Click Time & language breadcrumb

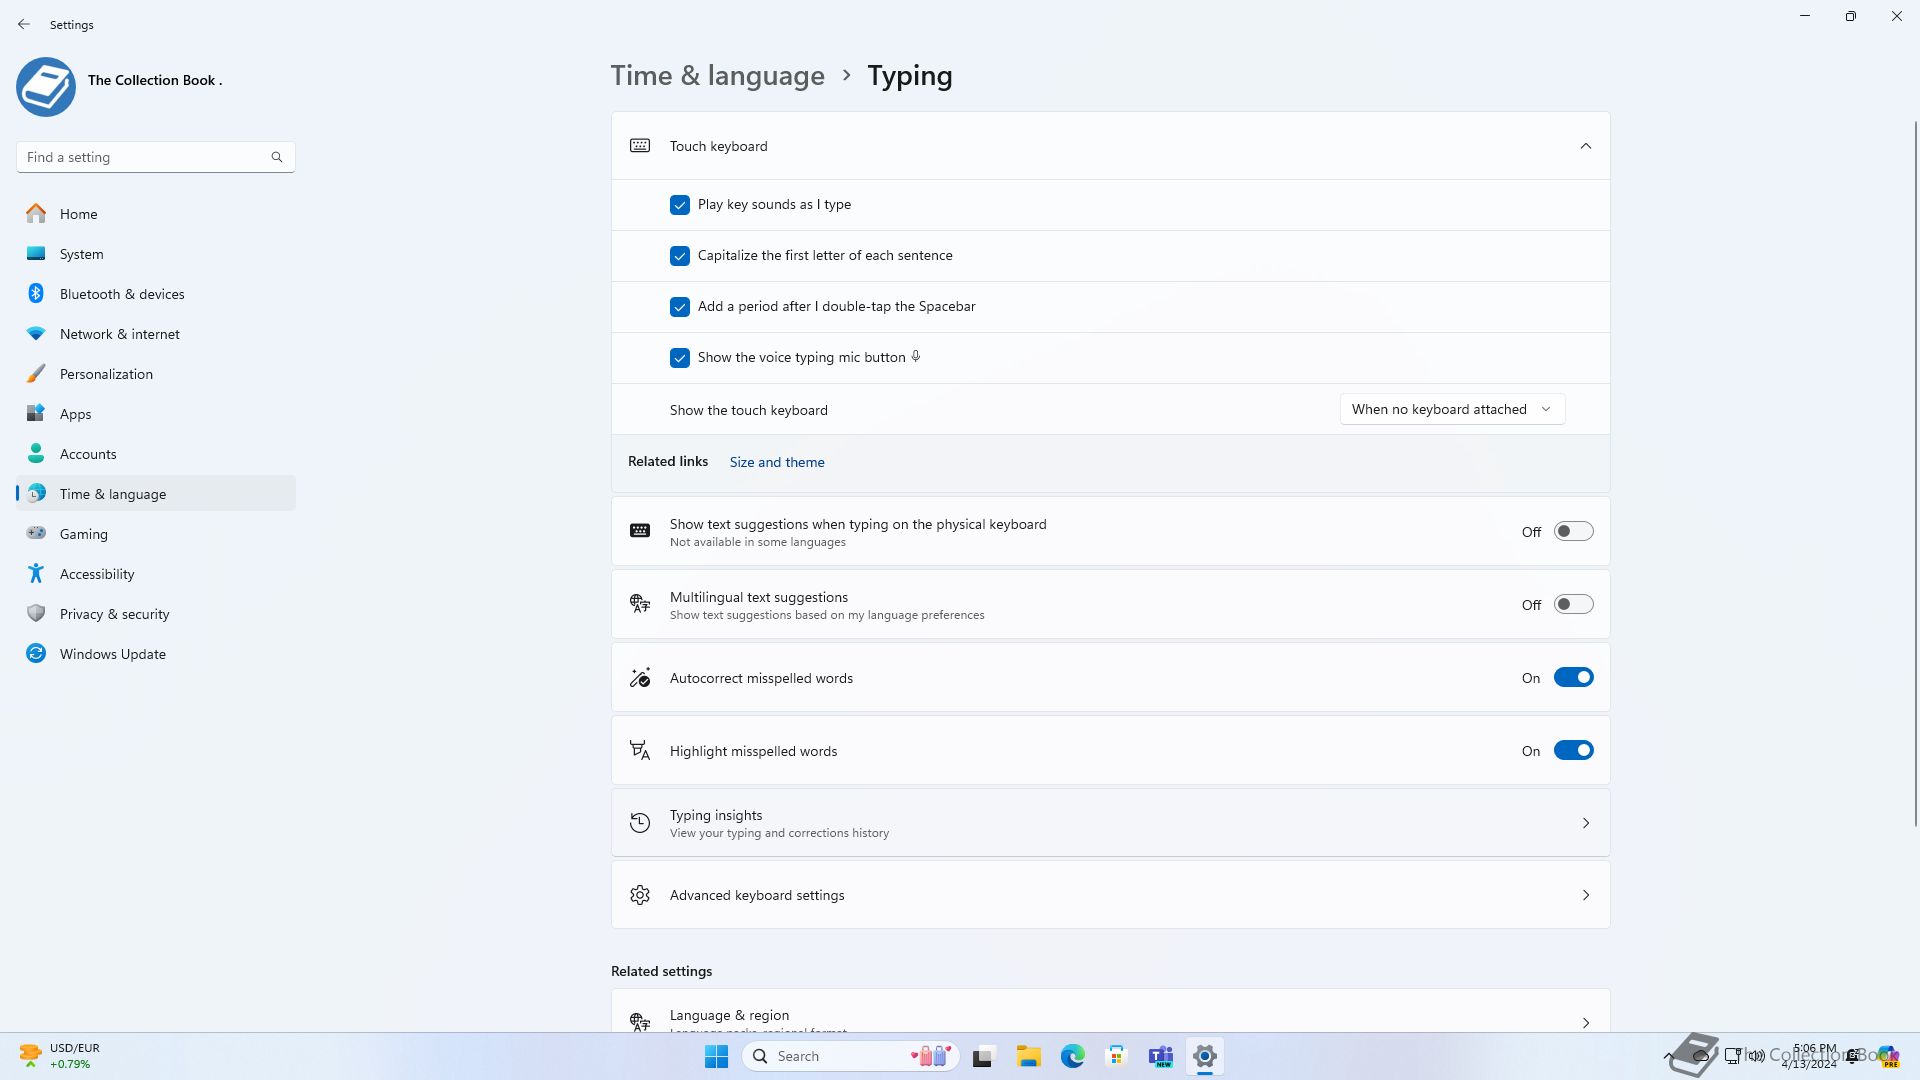coord(717,76)
